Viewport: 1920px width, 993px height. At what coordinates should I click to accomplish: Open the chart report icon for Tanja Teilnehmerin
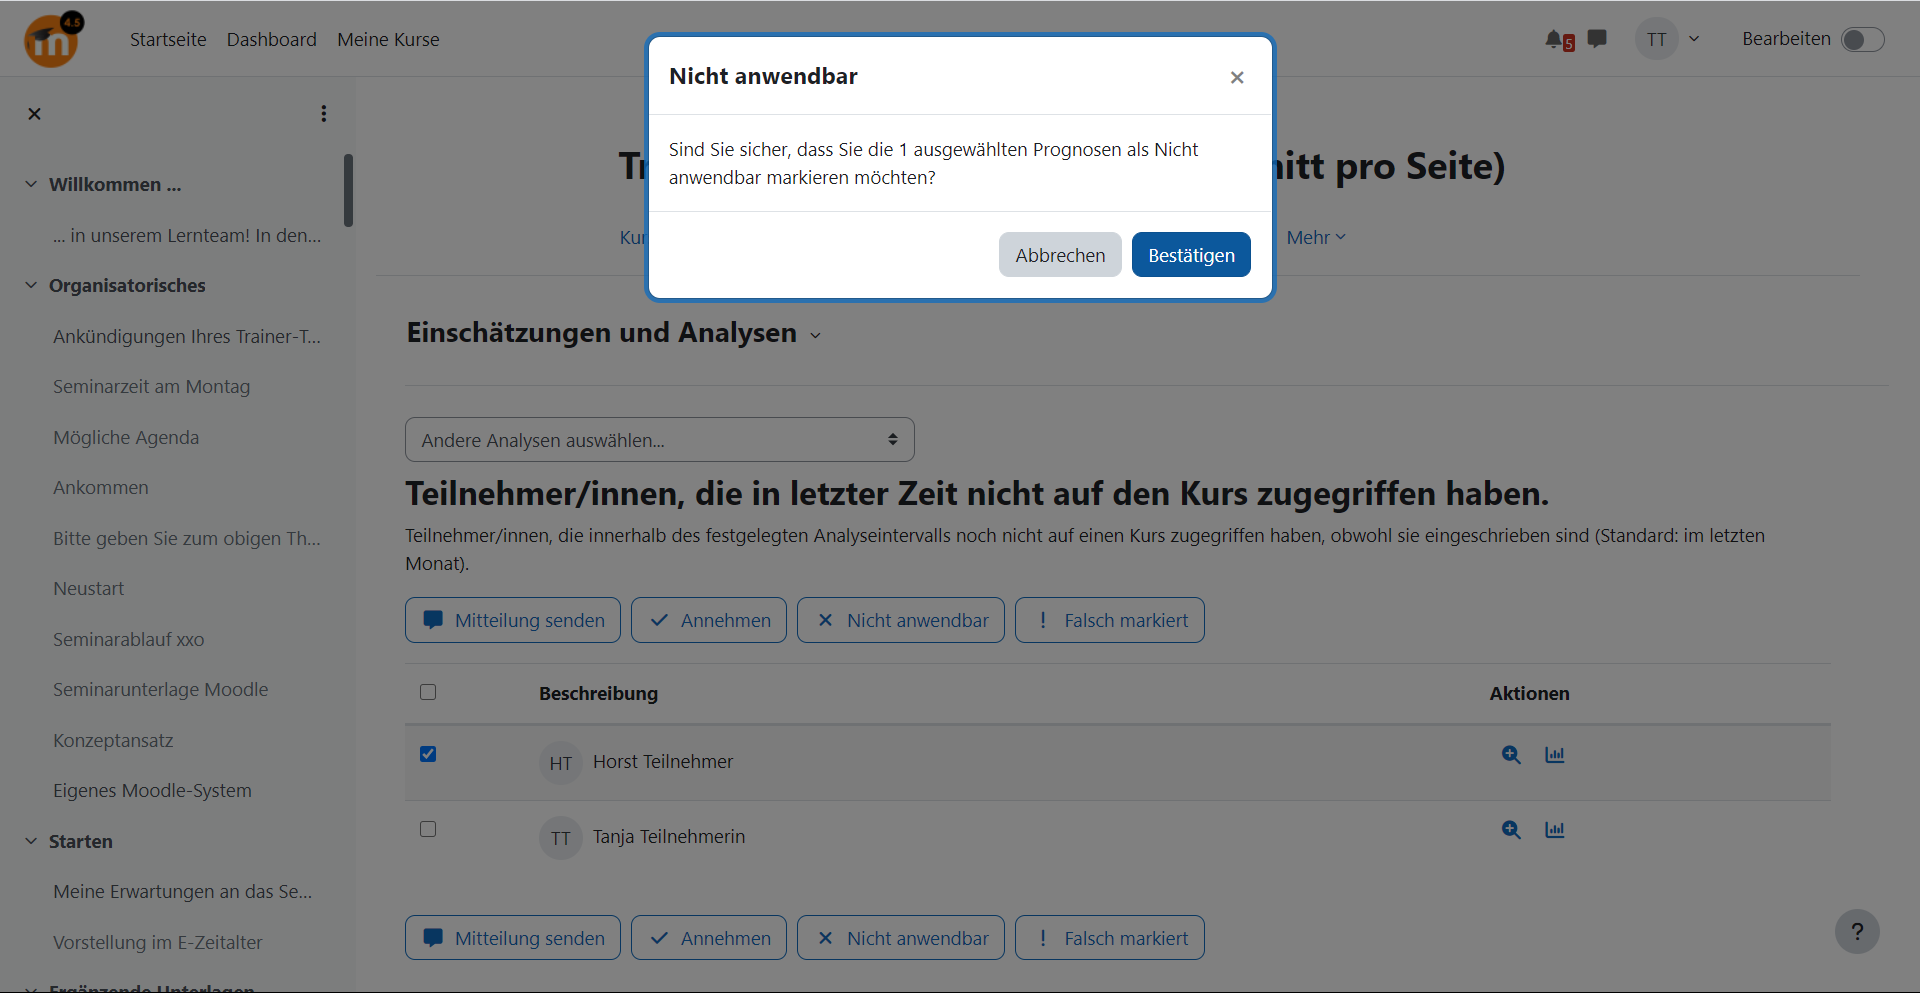1554,830
